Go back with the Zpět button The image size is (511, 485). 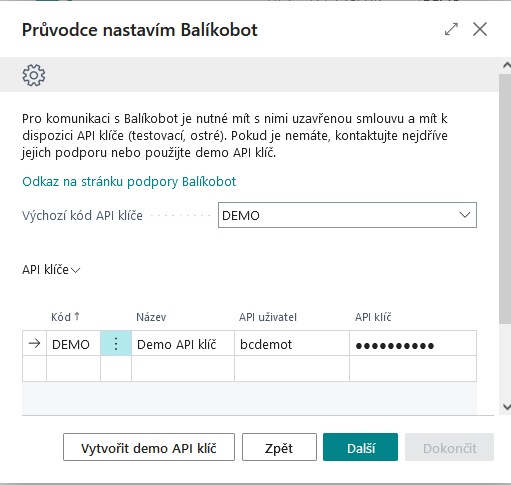279,447
